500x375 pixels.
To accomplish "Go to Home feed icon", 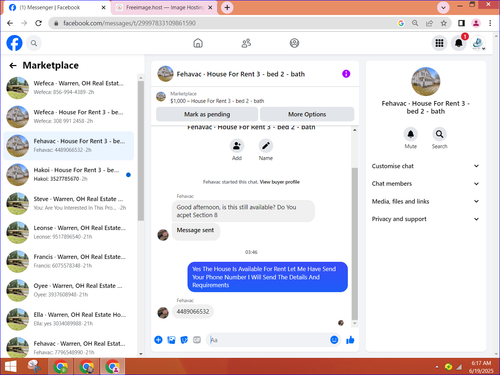I will [198, 43].
